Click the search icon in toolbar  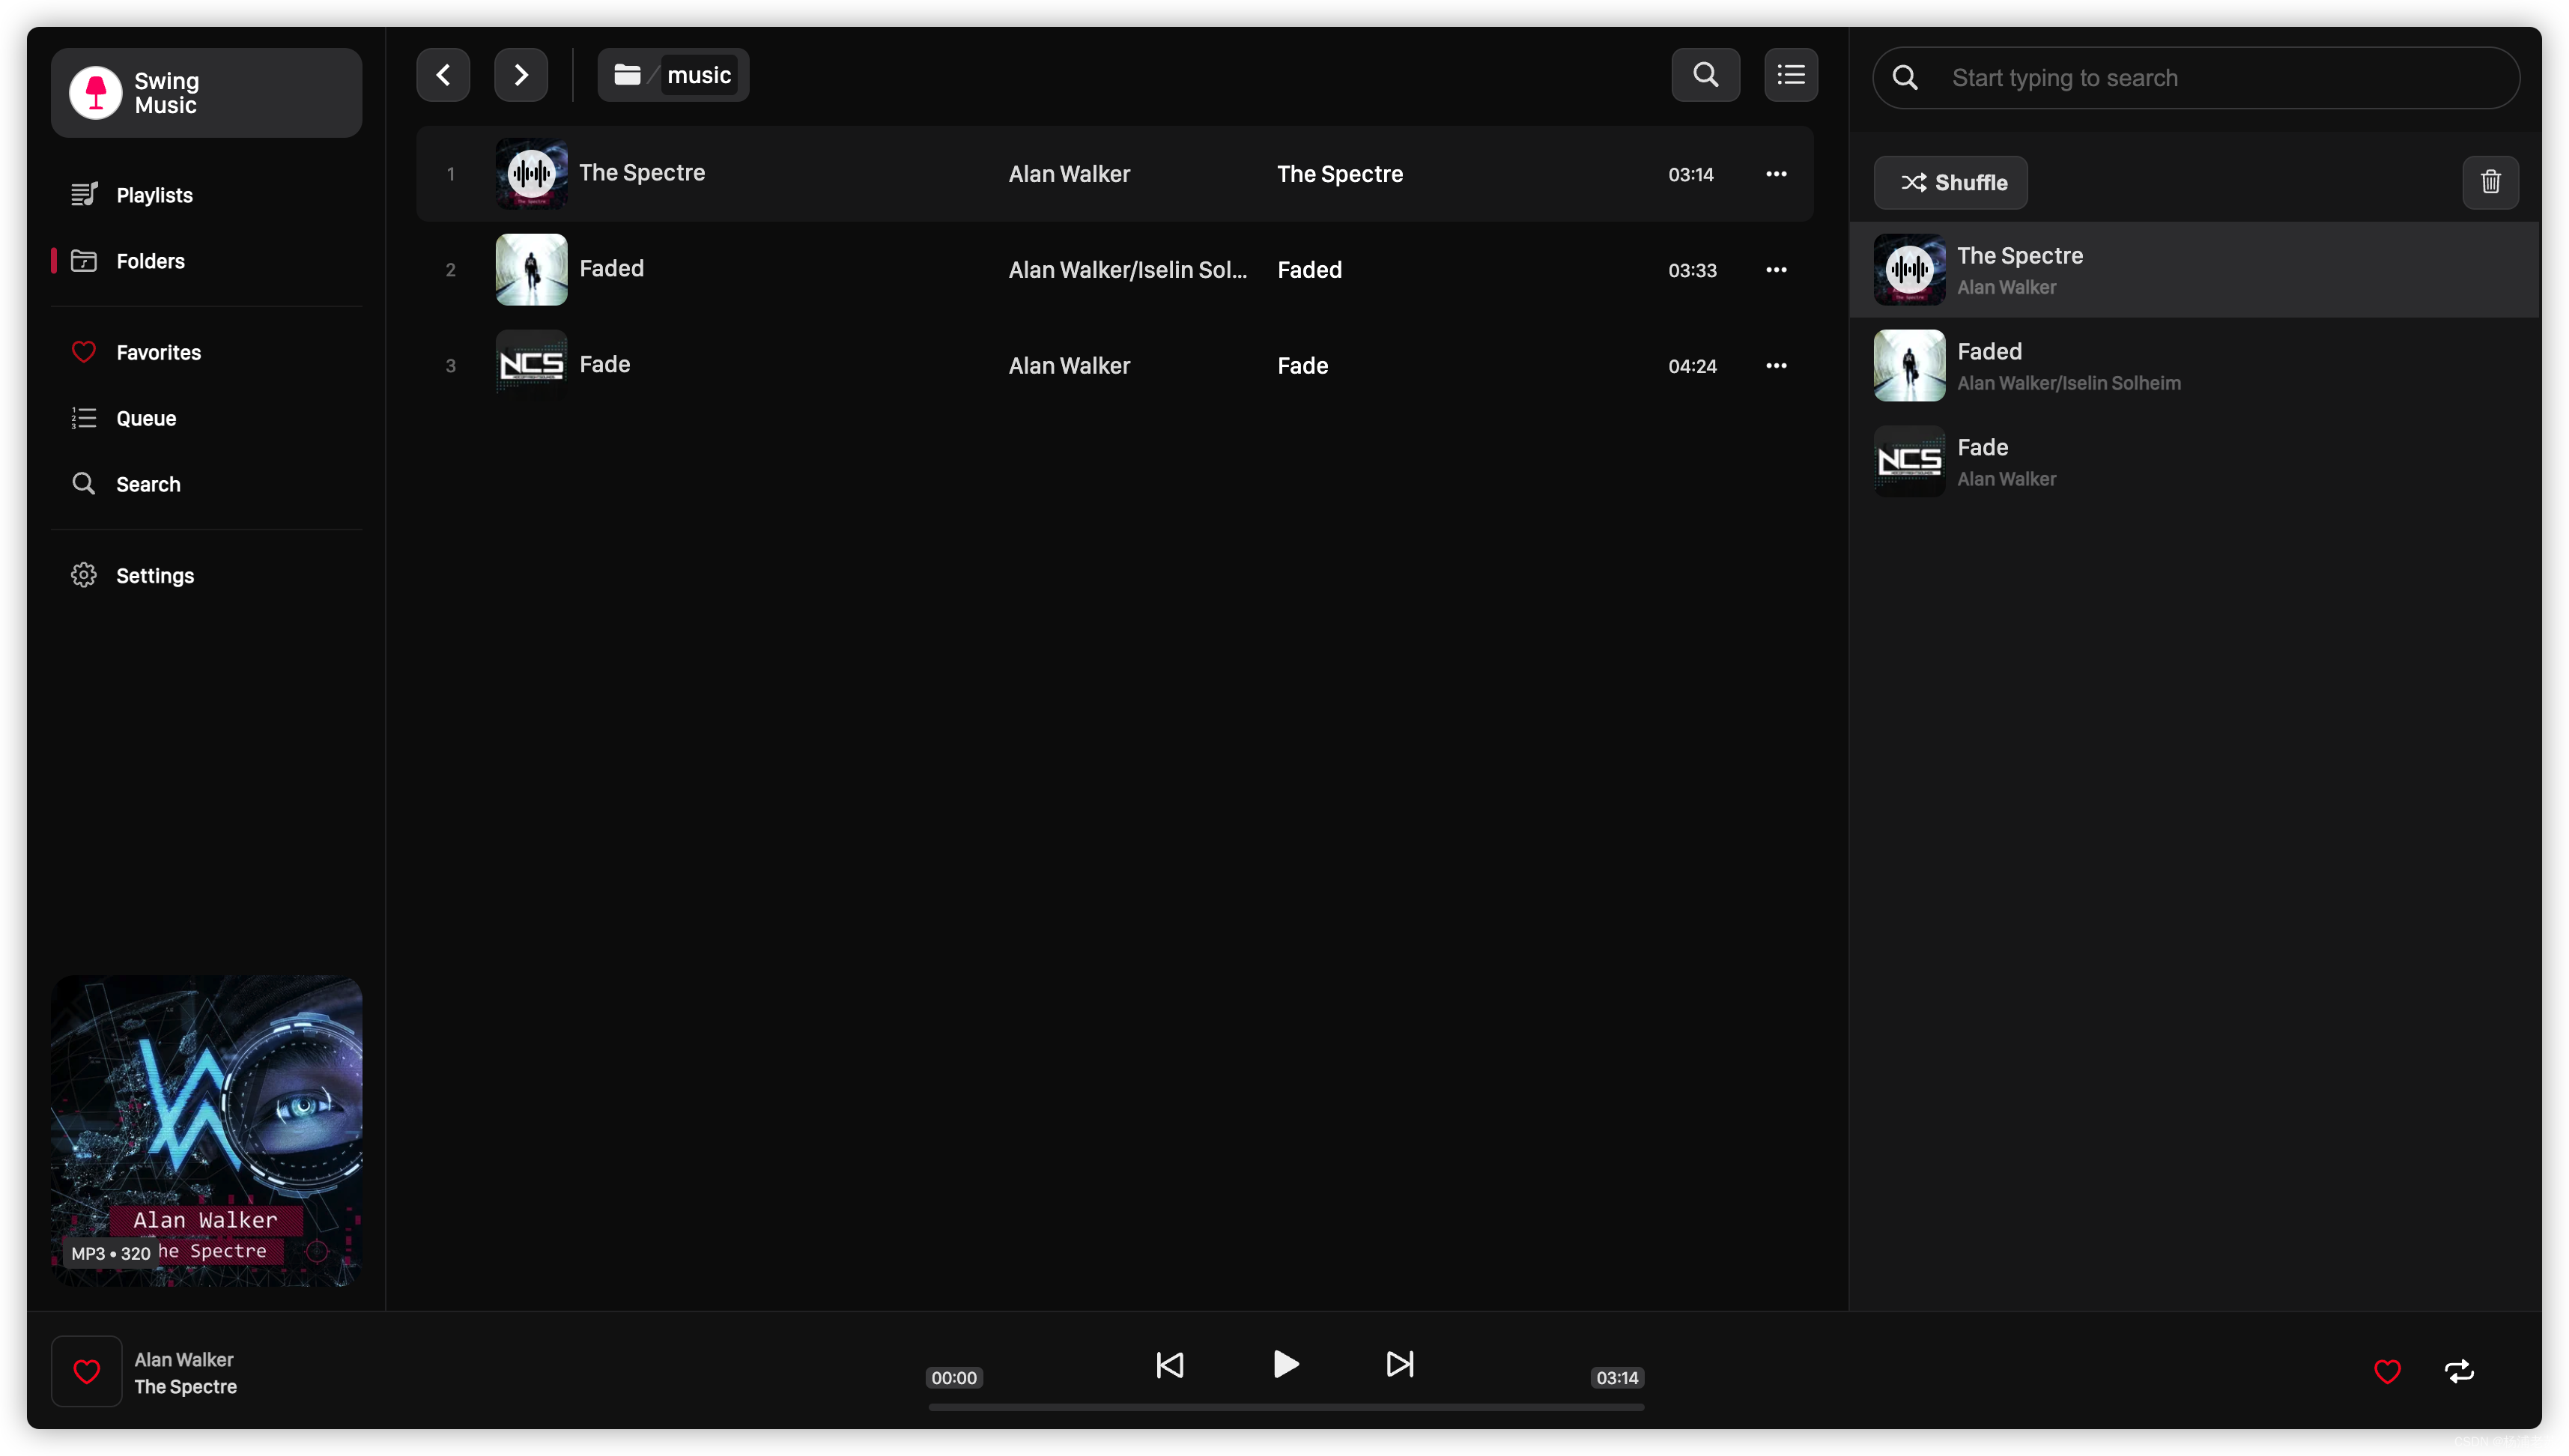pos(1706,74)
